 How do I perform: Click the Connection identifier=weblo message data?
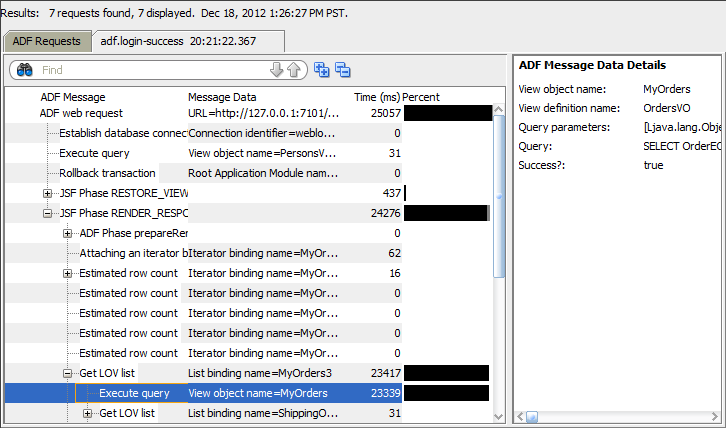click(262, 133)
